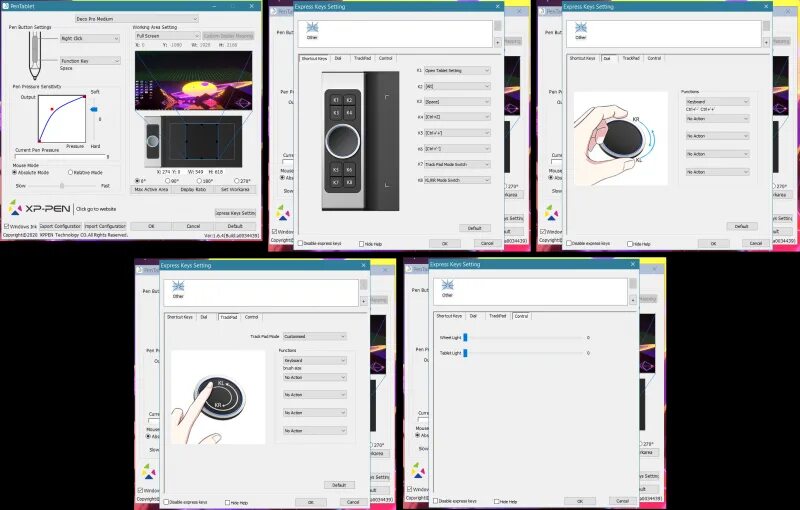Check 'Disable express keys' in Control window
The width and height of the screenshot is (800, 510).
click(x=435, y=501)
